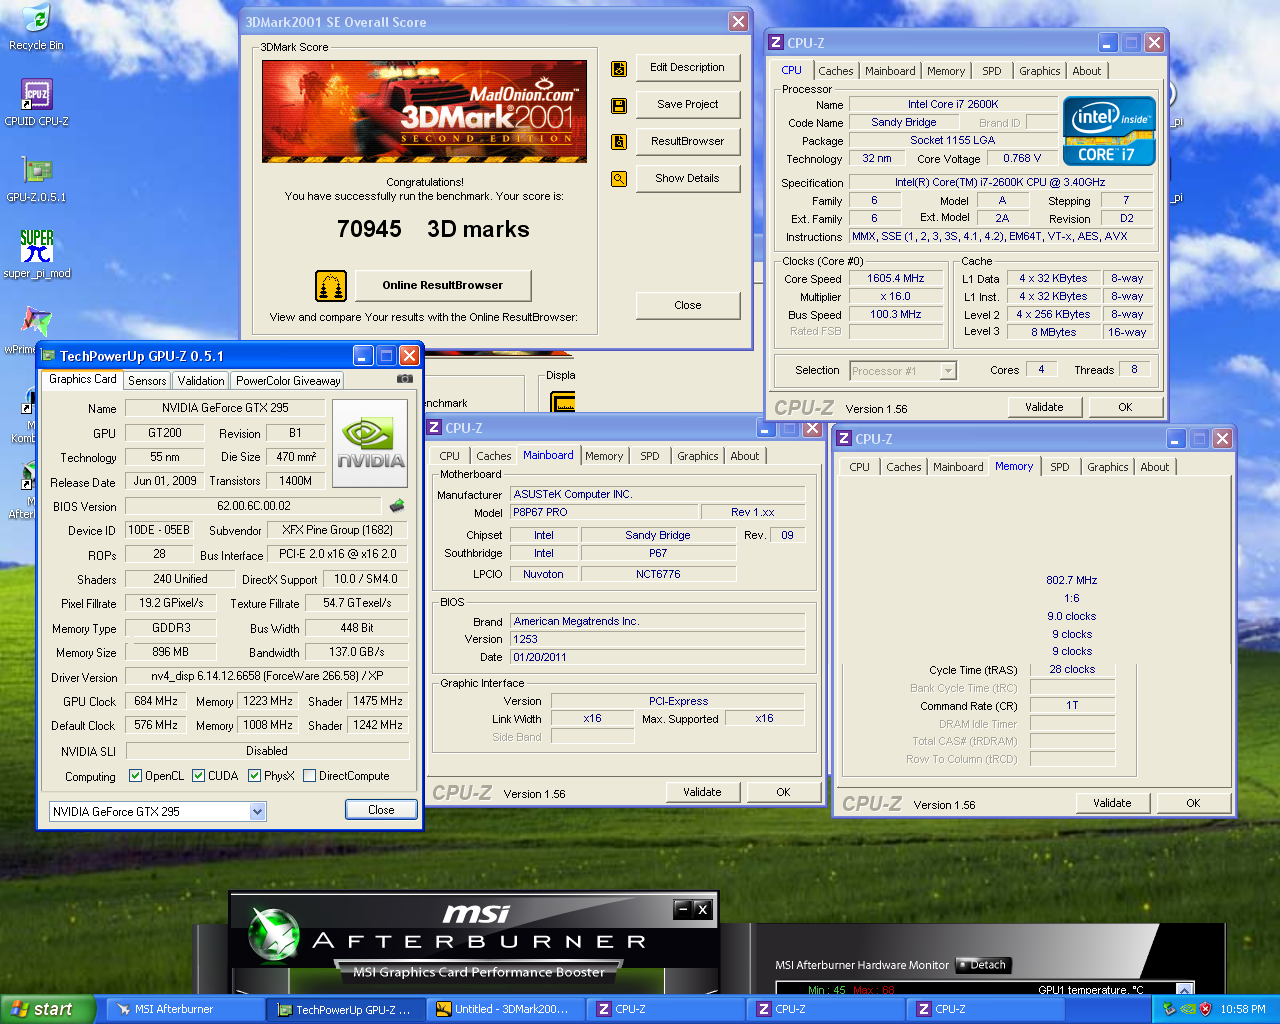Click the Z icon in the CPU-Z Mainboard window title
The width and height of the screenshot is (1280, 1024).
pos(434,428)
